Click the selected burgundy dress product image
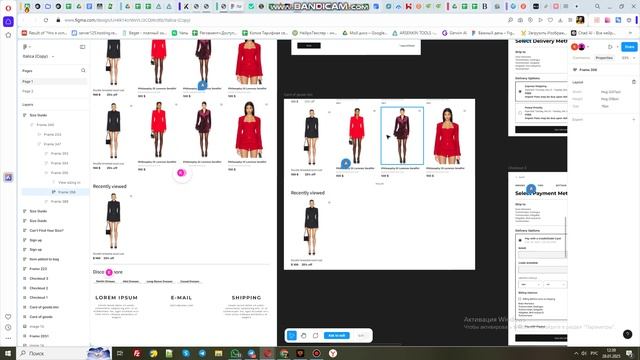640x360 pixels. 402,136
